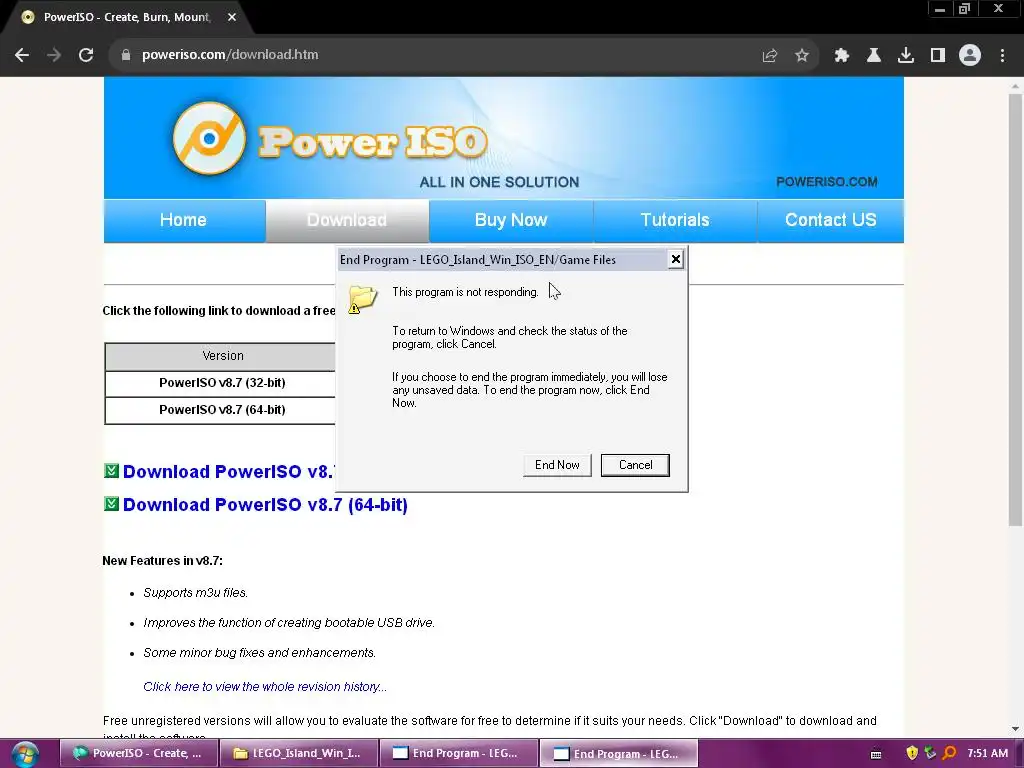Screen dimensions: 1024x768
Task: Click the POWERISO.COM banner text
Action: click(826, 182)
